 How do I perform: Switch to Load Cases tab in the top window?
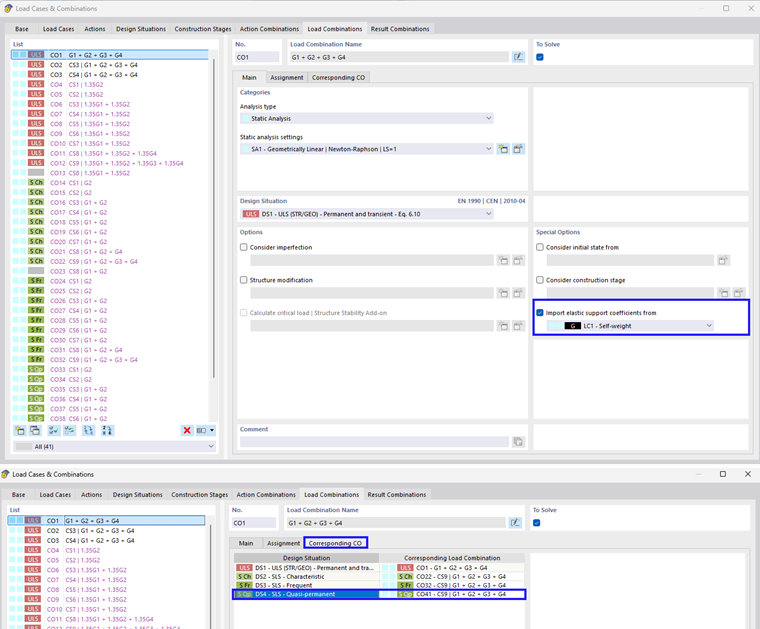[58, 29]
